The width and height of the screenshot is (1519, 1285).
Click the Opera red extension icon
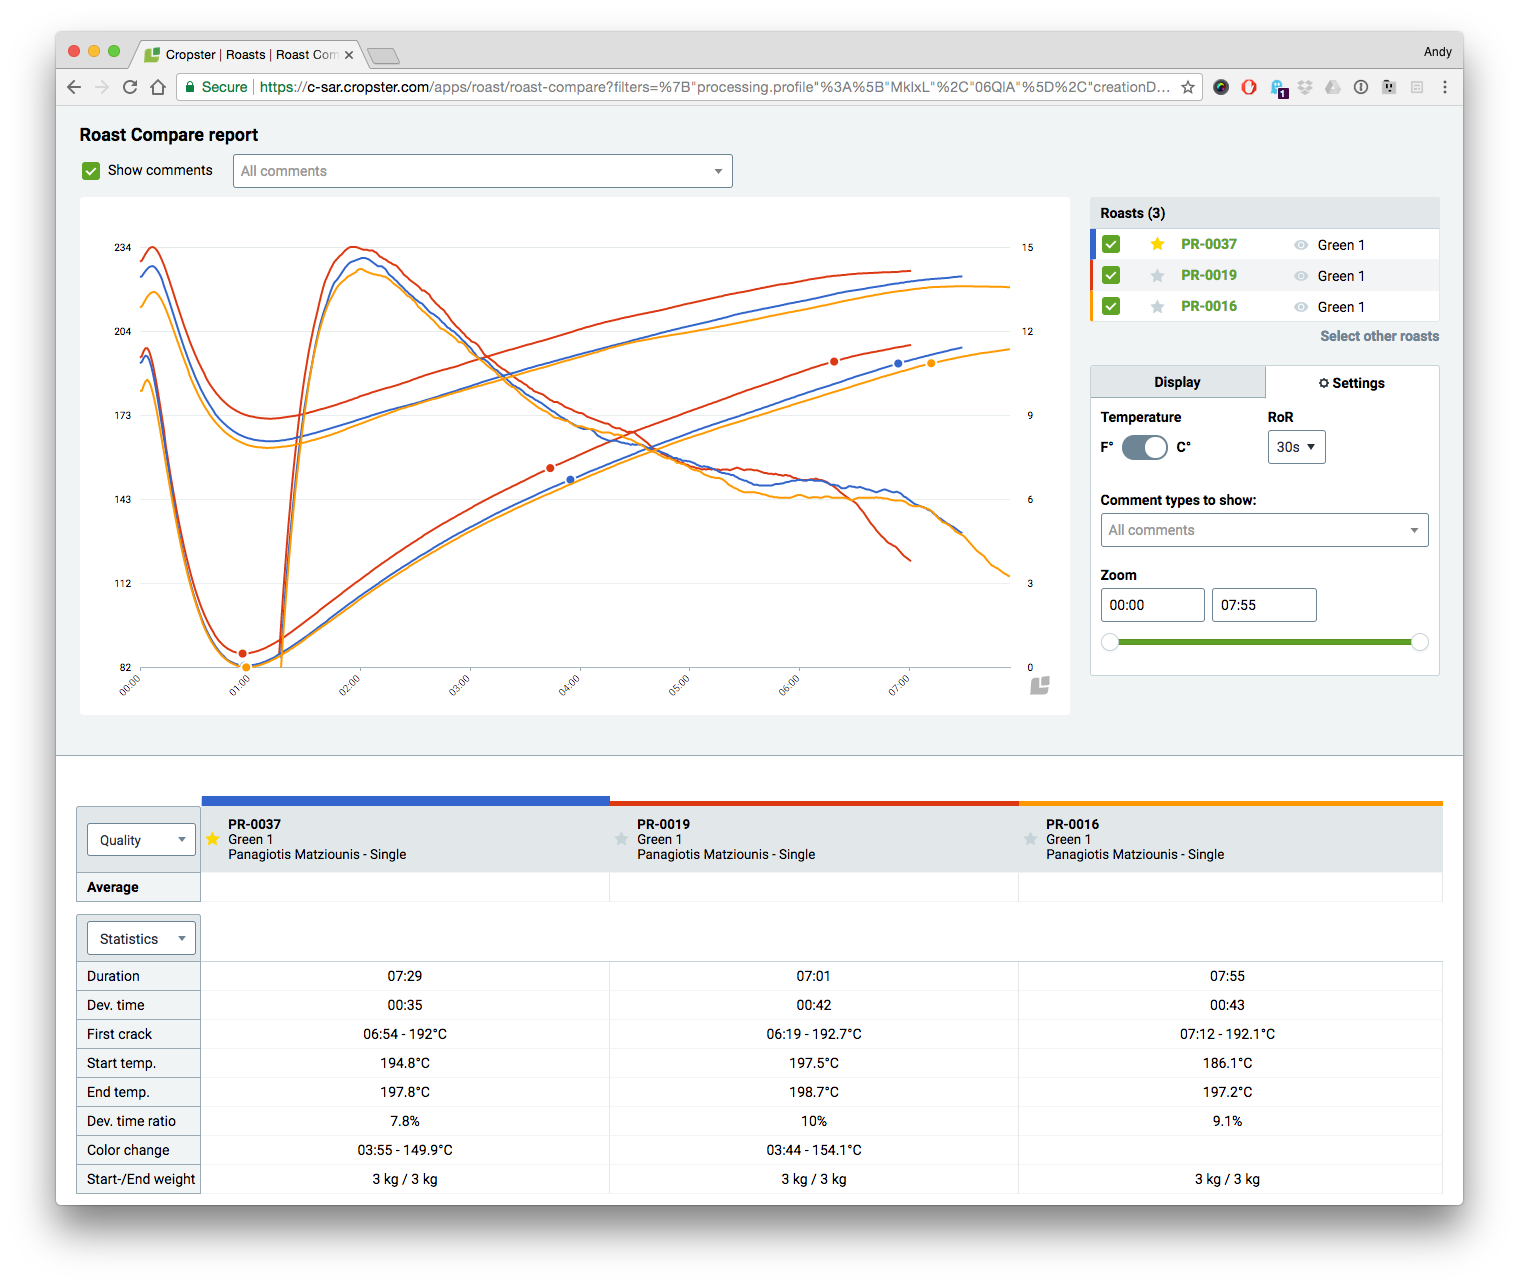[x=1249, y=87]
